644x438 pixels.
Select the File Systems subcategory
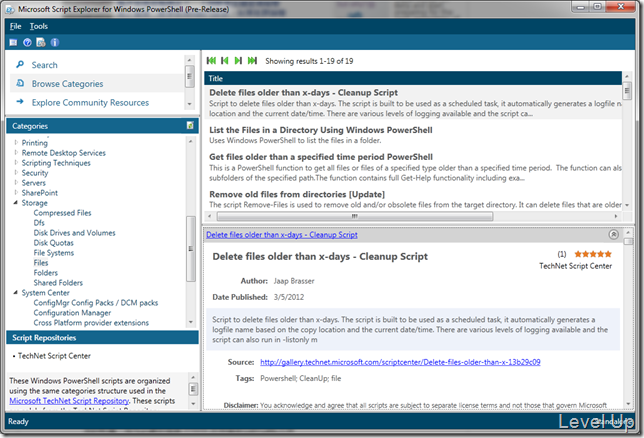[x=54, y=253]
